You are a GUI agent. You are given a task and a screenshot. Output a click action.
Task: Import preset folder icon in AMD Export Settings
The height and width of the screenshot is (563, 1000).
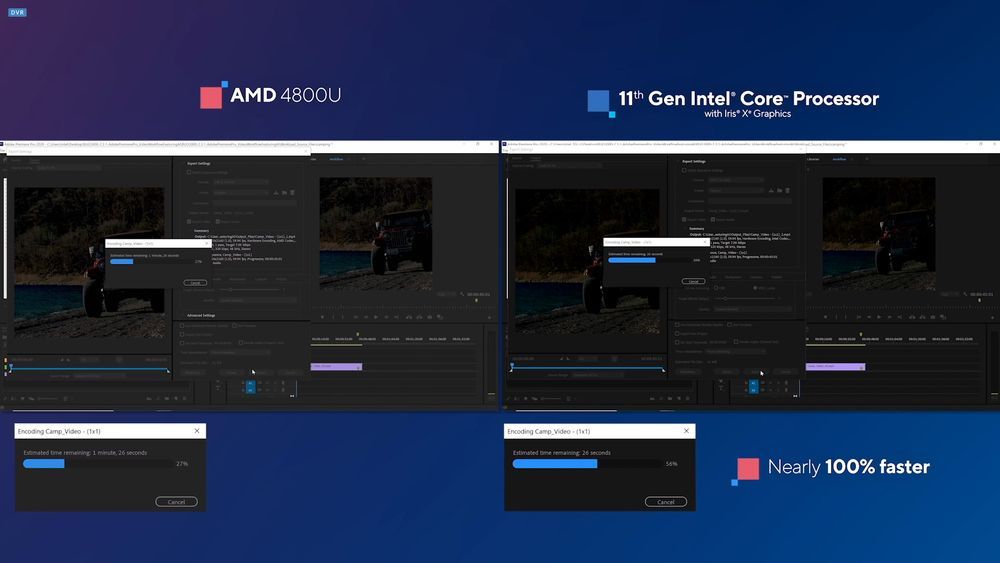284,193
